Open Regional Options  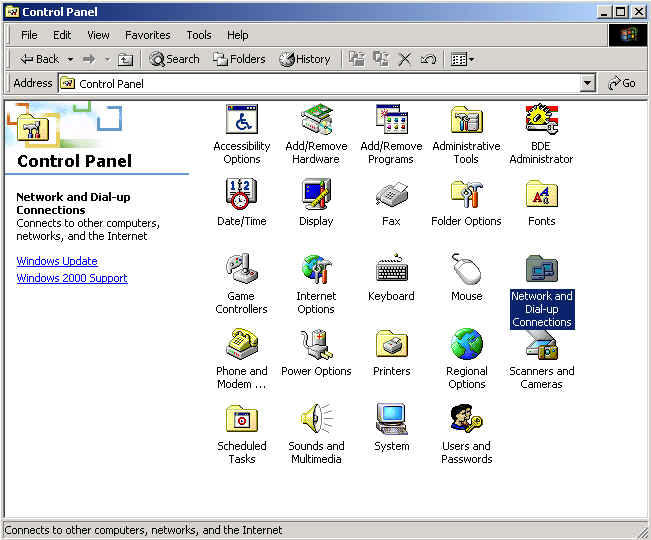[x=467, y=359]
